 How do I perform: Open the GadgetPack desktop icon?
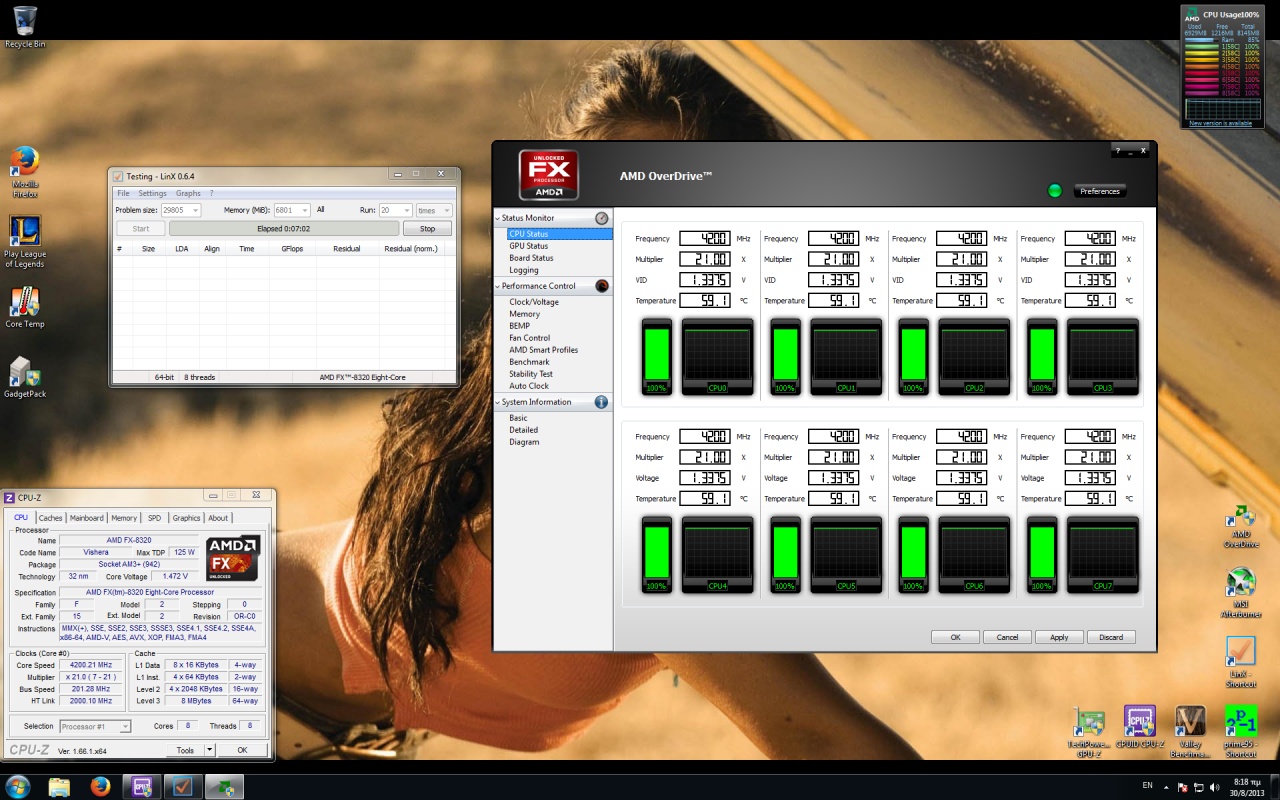(x=25, y=378)
